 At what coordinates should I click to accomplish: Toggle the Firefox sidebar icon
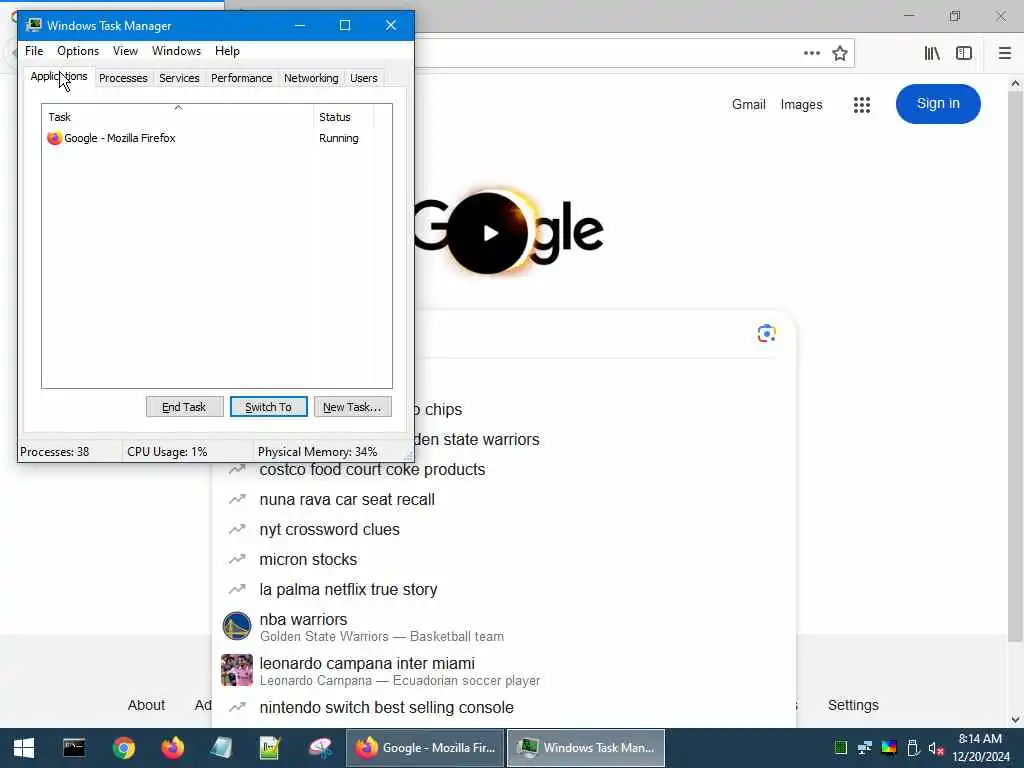964,53
